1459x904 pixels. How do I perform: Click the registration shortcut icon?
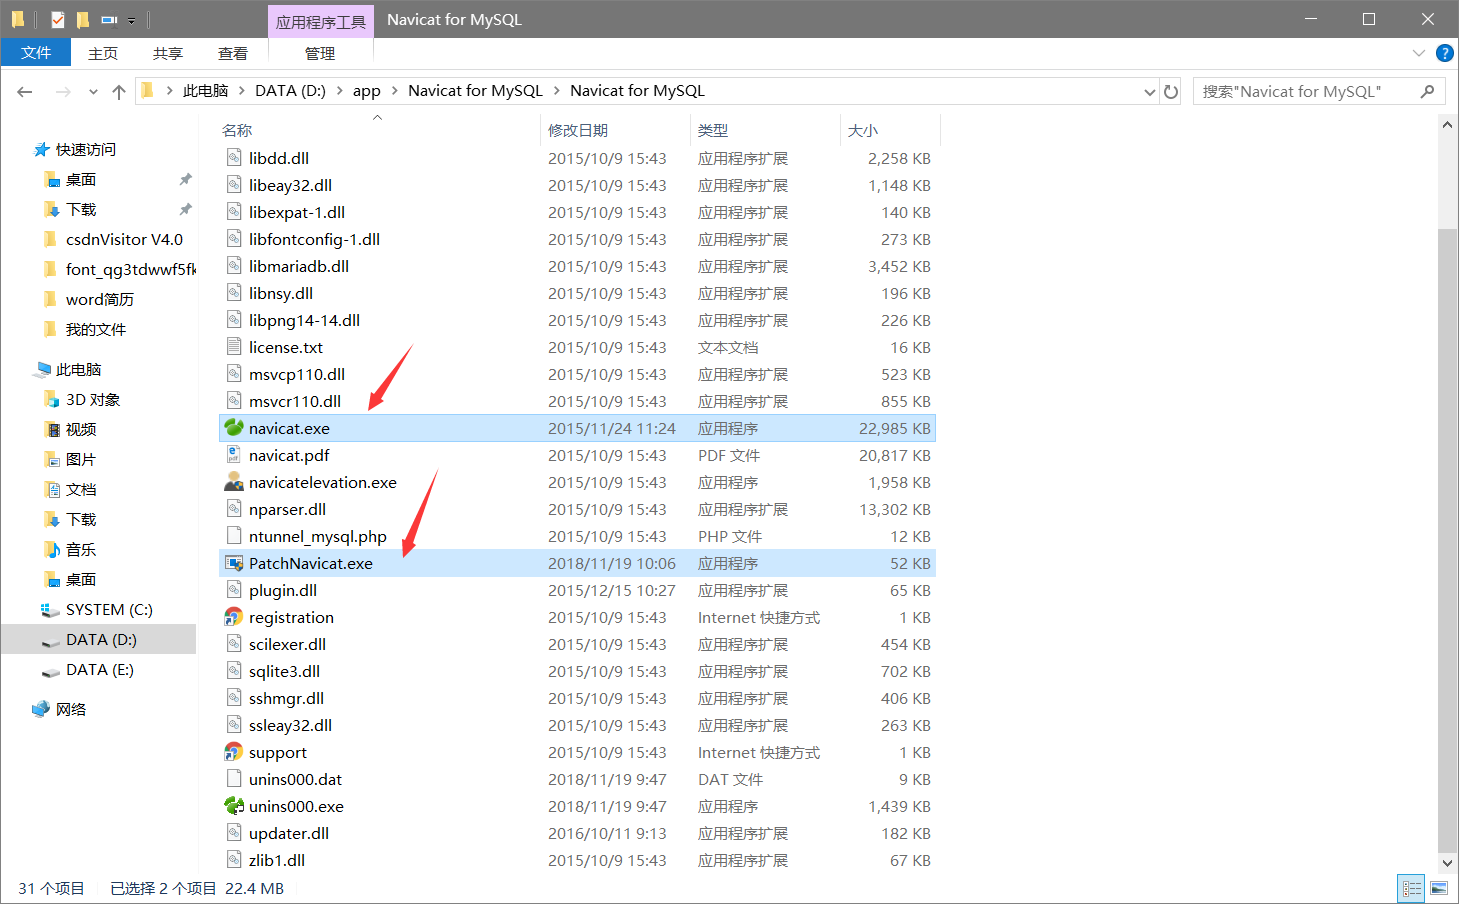pos(234,617)
